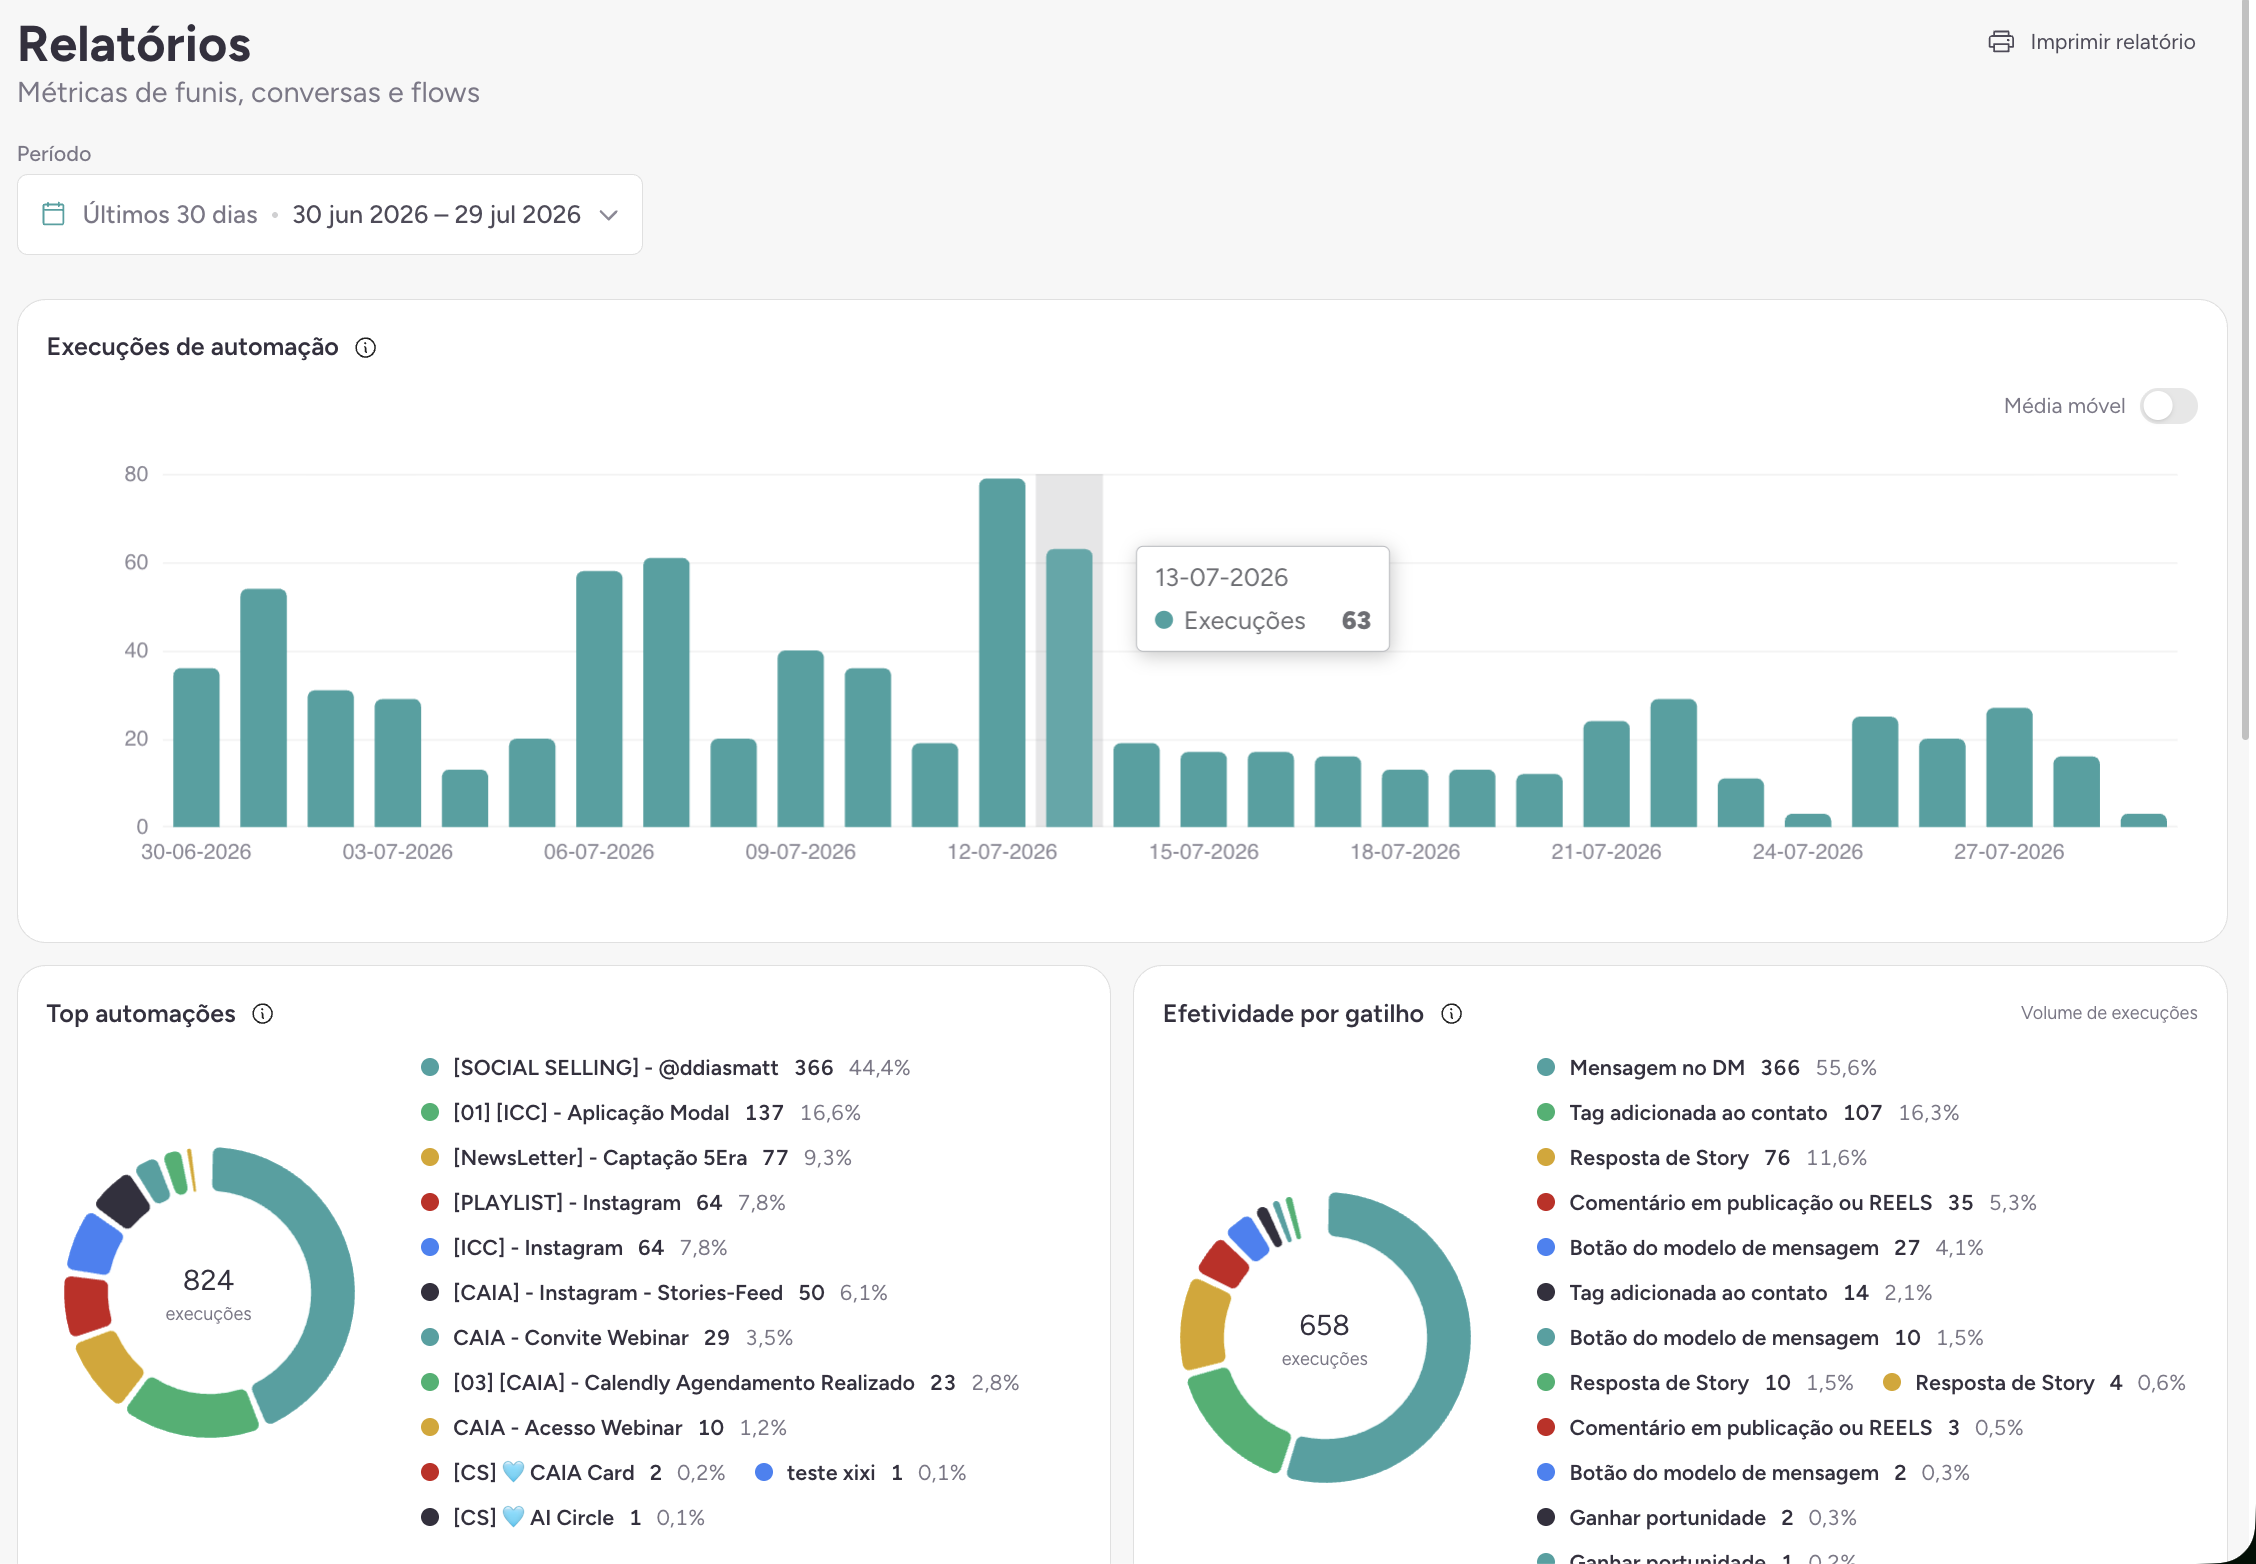The image size is (2256, 1564).
Task: Toggle the Média móvel switch
Action: 2168,406
